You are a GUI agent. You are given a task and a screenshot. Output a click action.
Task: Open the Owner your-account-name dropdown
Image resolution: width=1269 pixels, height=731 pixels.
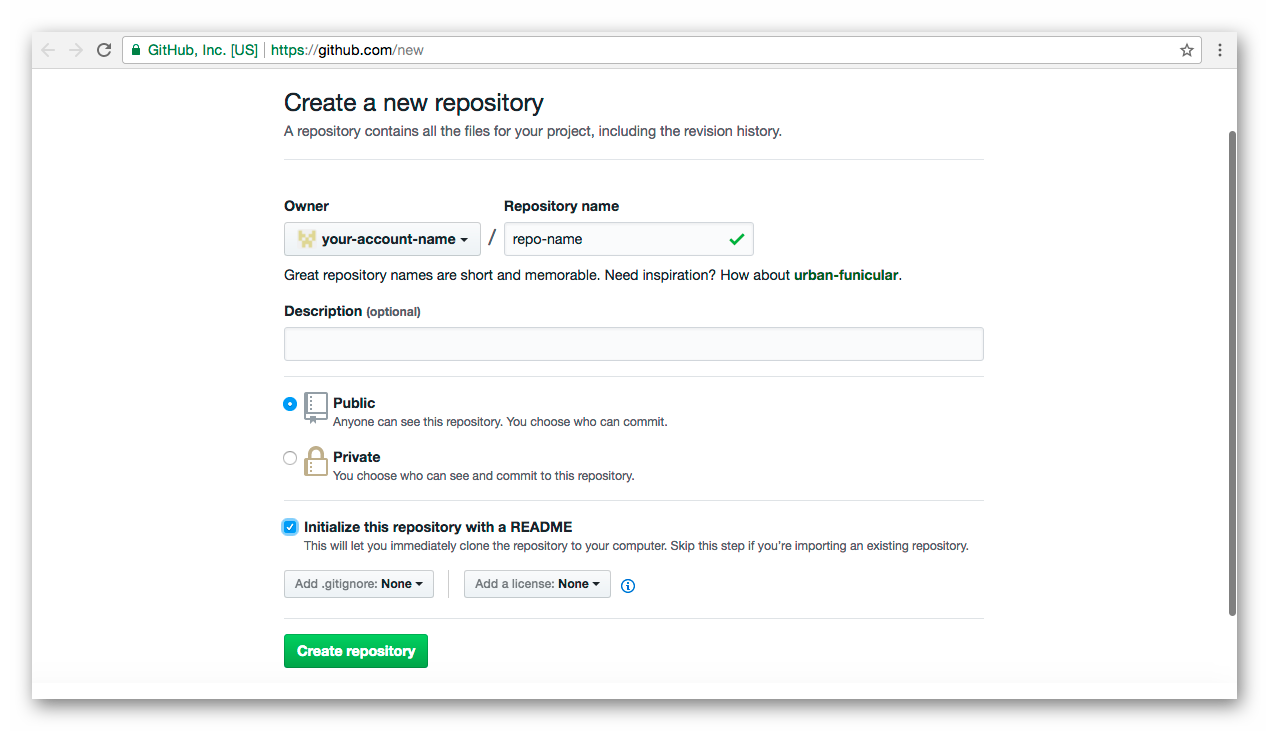382,239
